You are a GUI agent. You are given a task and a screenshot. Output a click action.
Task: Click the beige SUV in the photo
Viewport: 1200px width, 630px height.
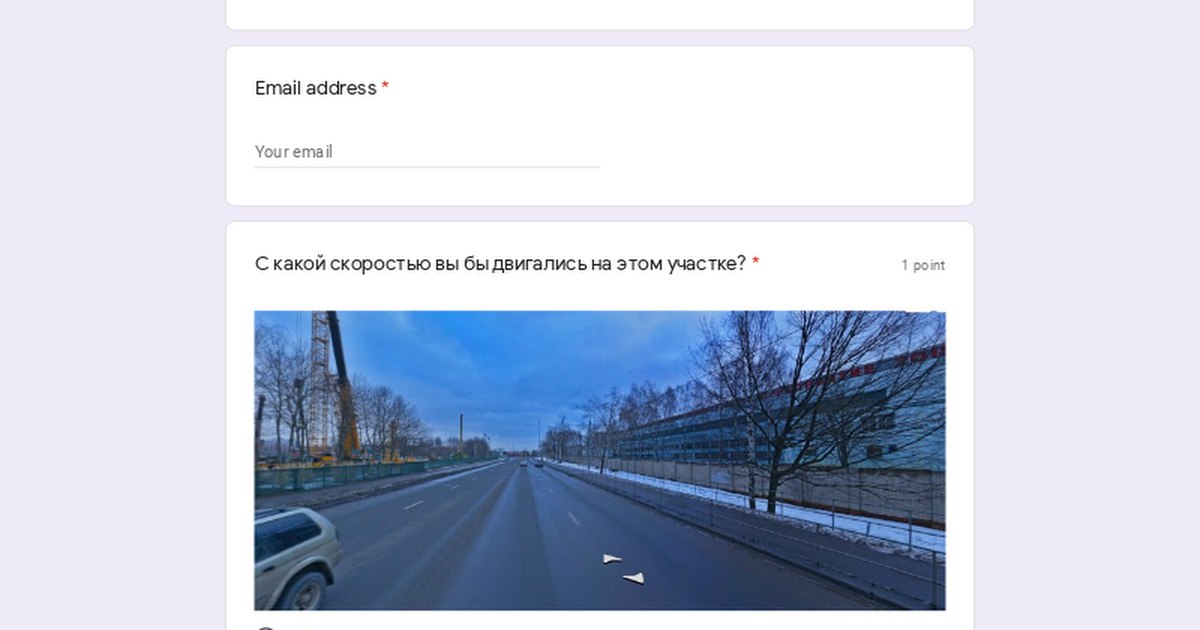[x=296, y=555]
